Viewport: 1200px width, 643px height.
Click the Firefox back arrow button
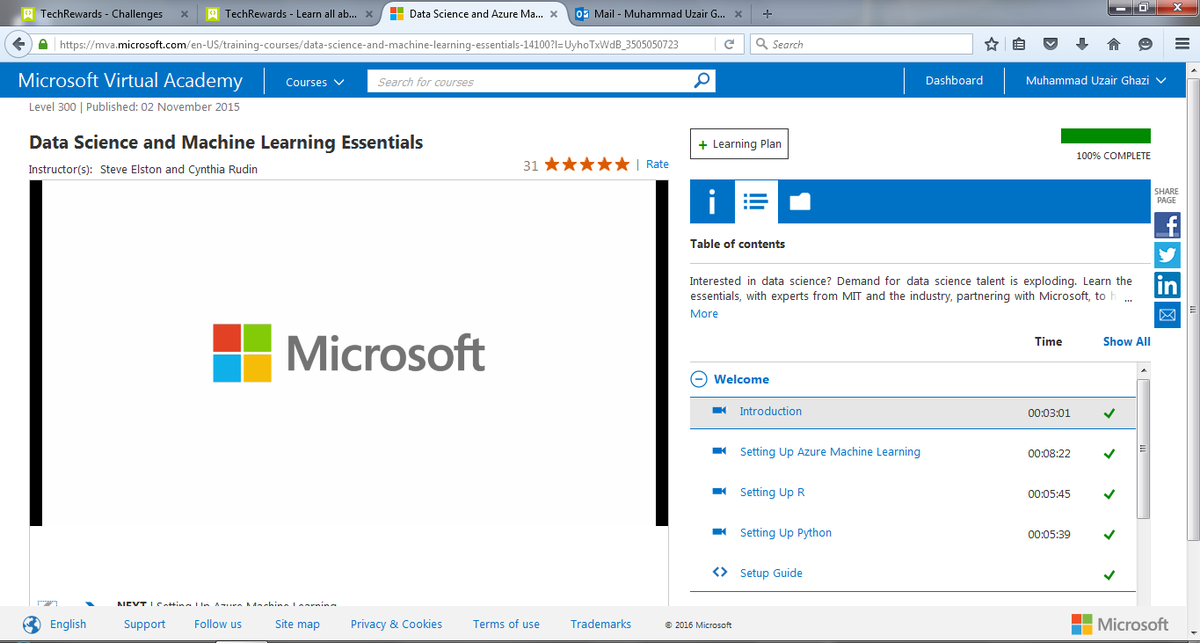(x=17, y=45)
